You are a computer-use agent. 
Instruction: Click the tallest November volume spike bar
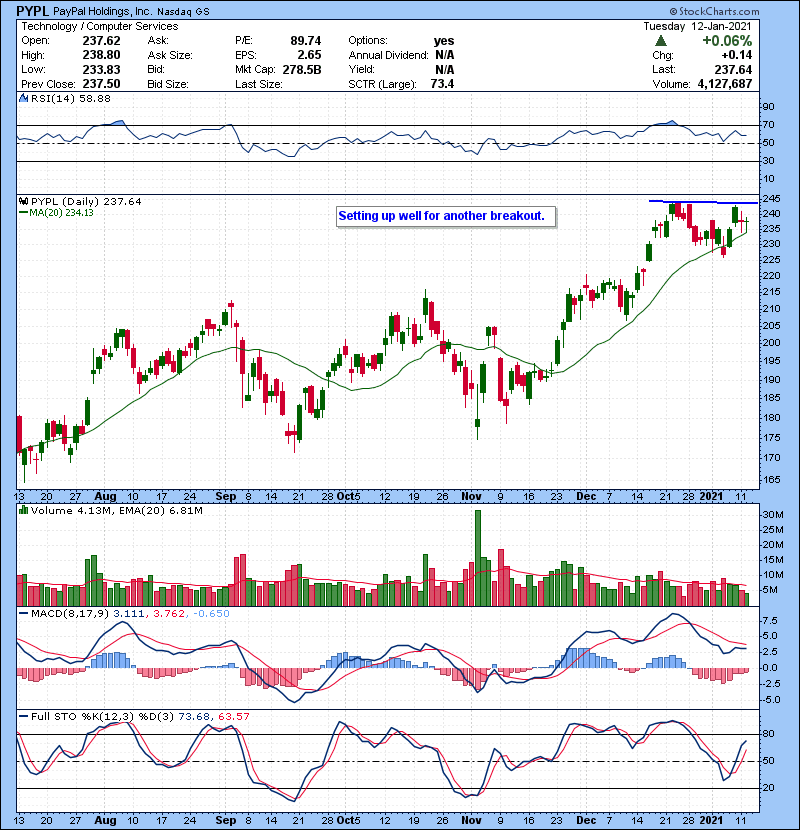coord(478,558)
